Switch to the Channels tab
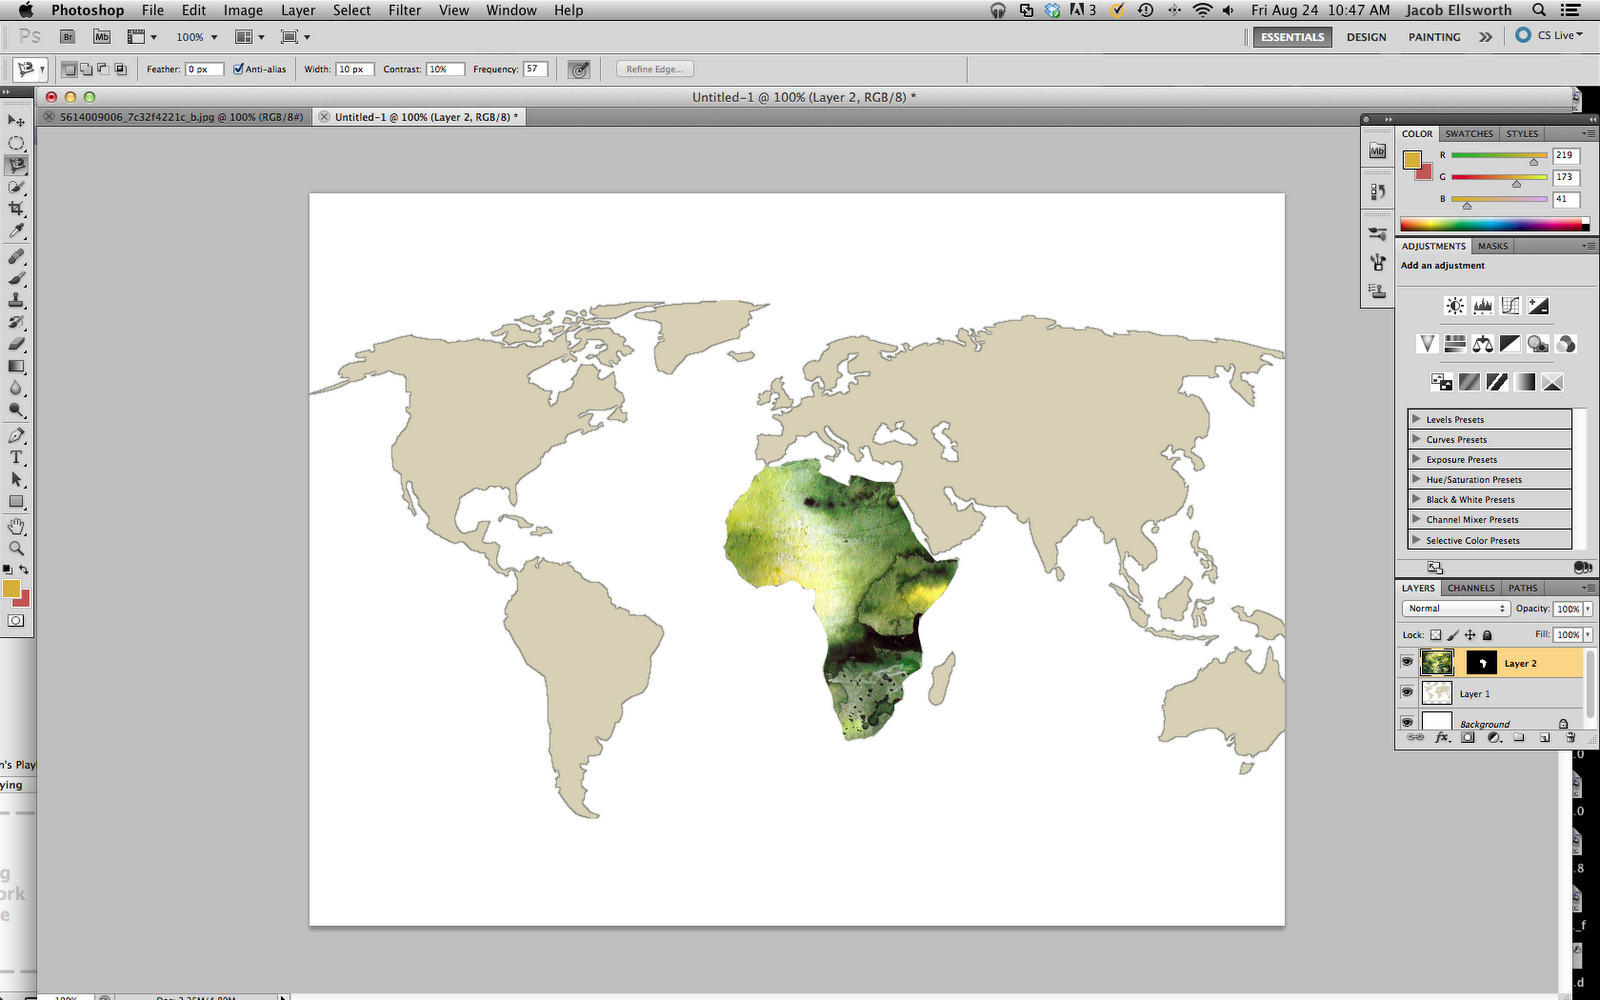 click(x=1470, y=588)
